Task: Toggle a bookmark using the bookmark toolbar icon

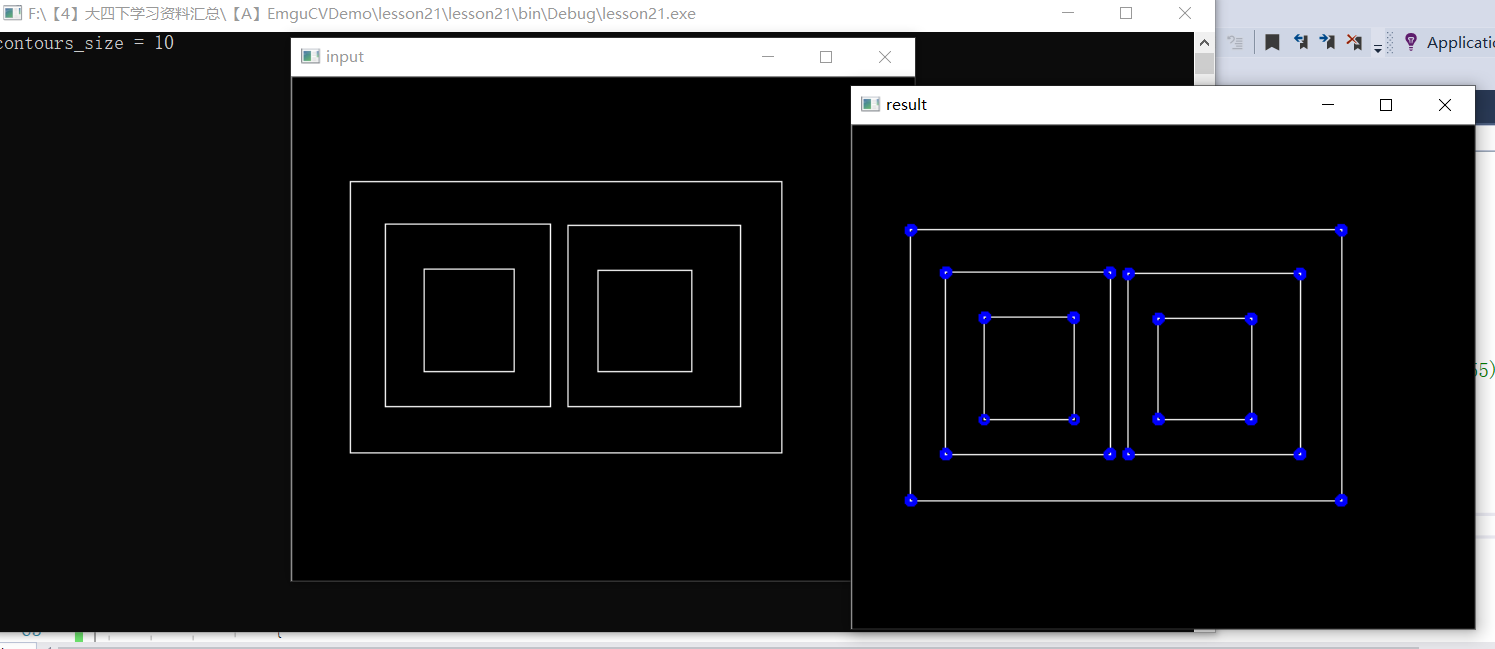Action: tap(1273, 42)
